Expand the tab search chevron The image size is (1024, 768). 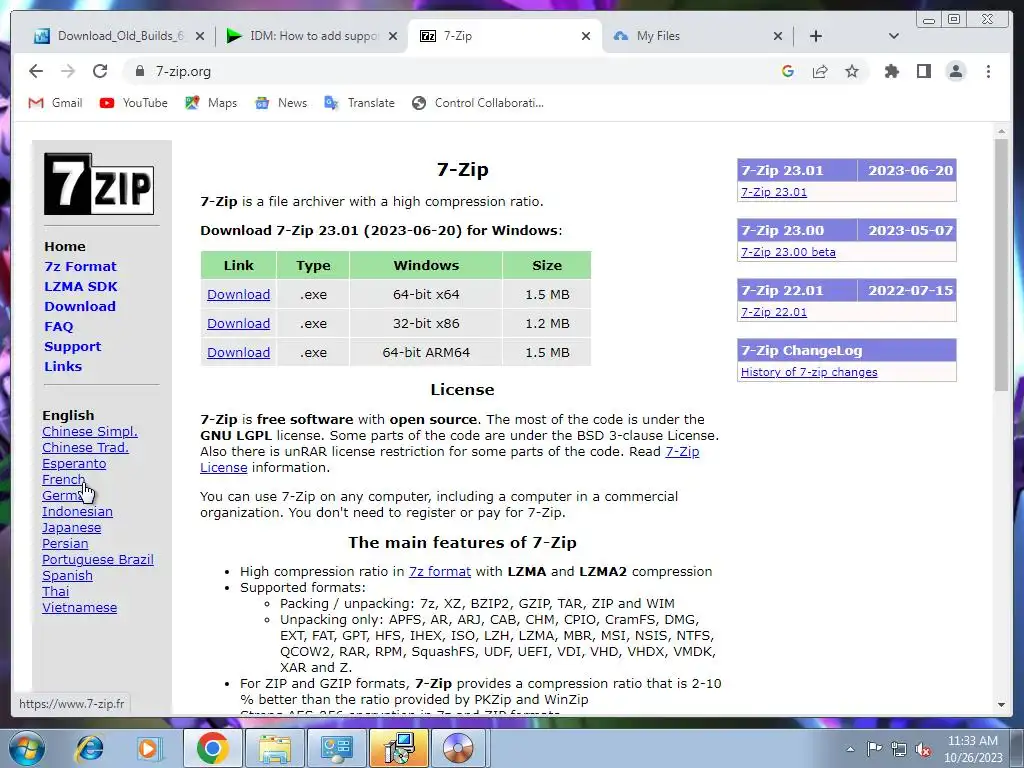click(x=893, y=36)
